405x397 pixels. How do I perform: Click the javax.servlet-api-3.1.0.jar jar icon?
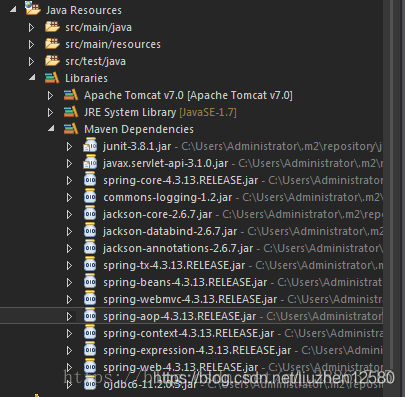[x=90, y=162]
